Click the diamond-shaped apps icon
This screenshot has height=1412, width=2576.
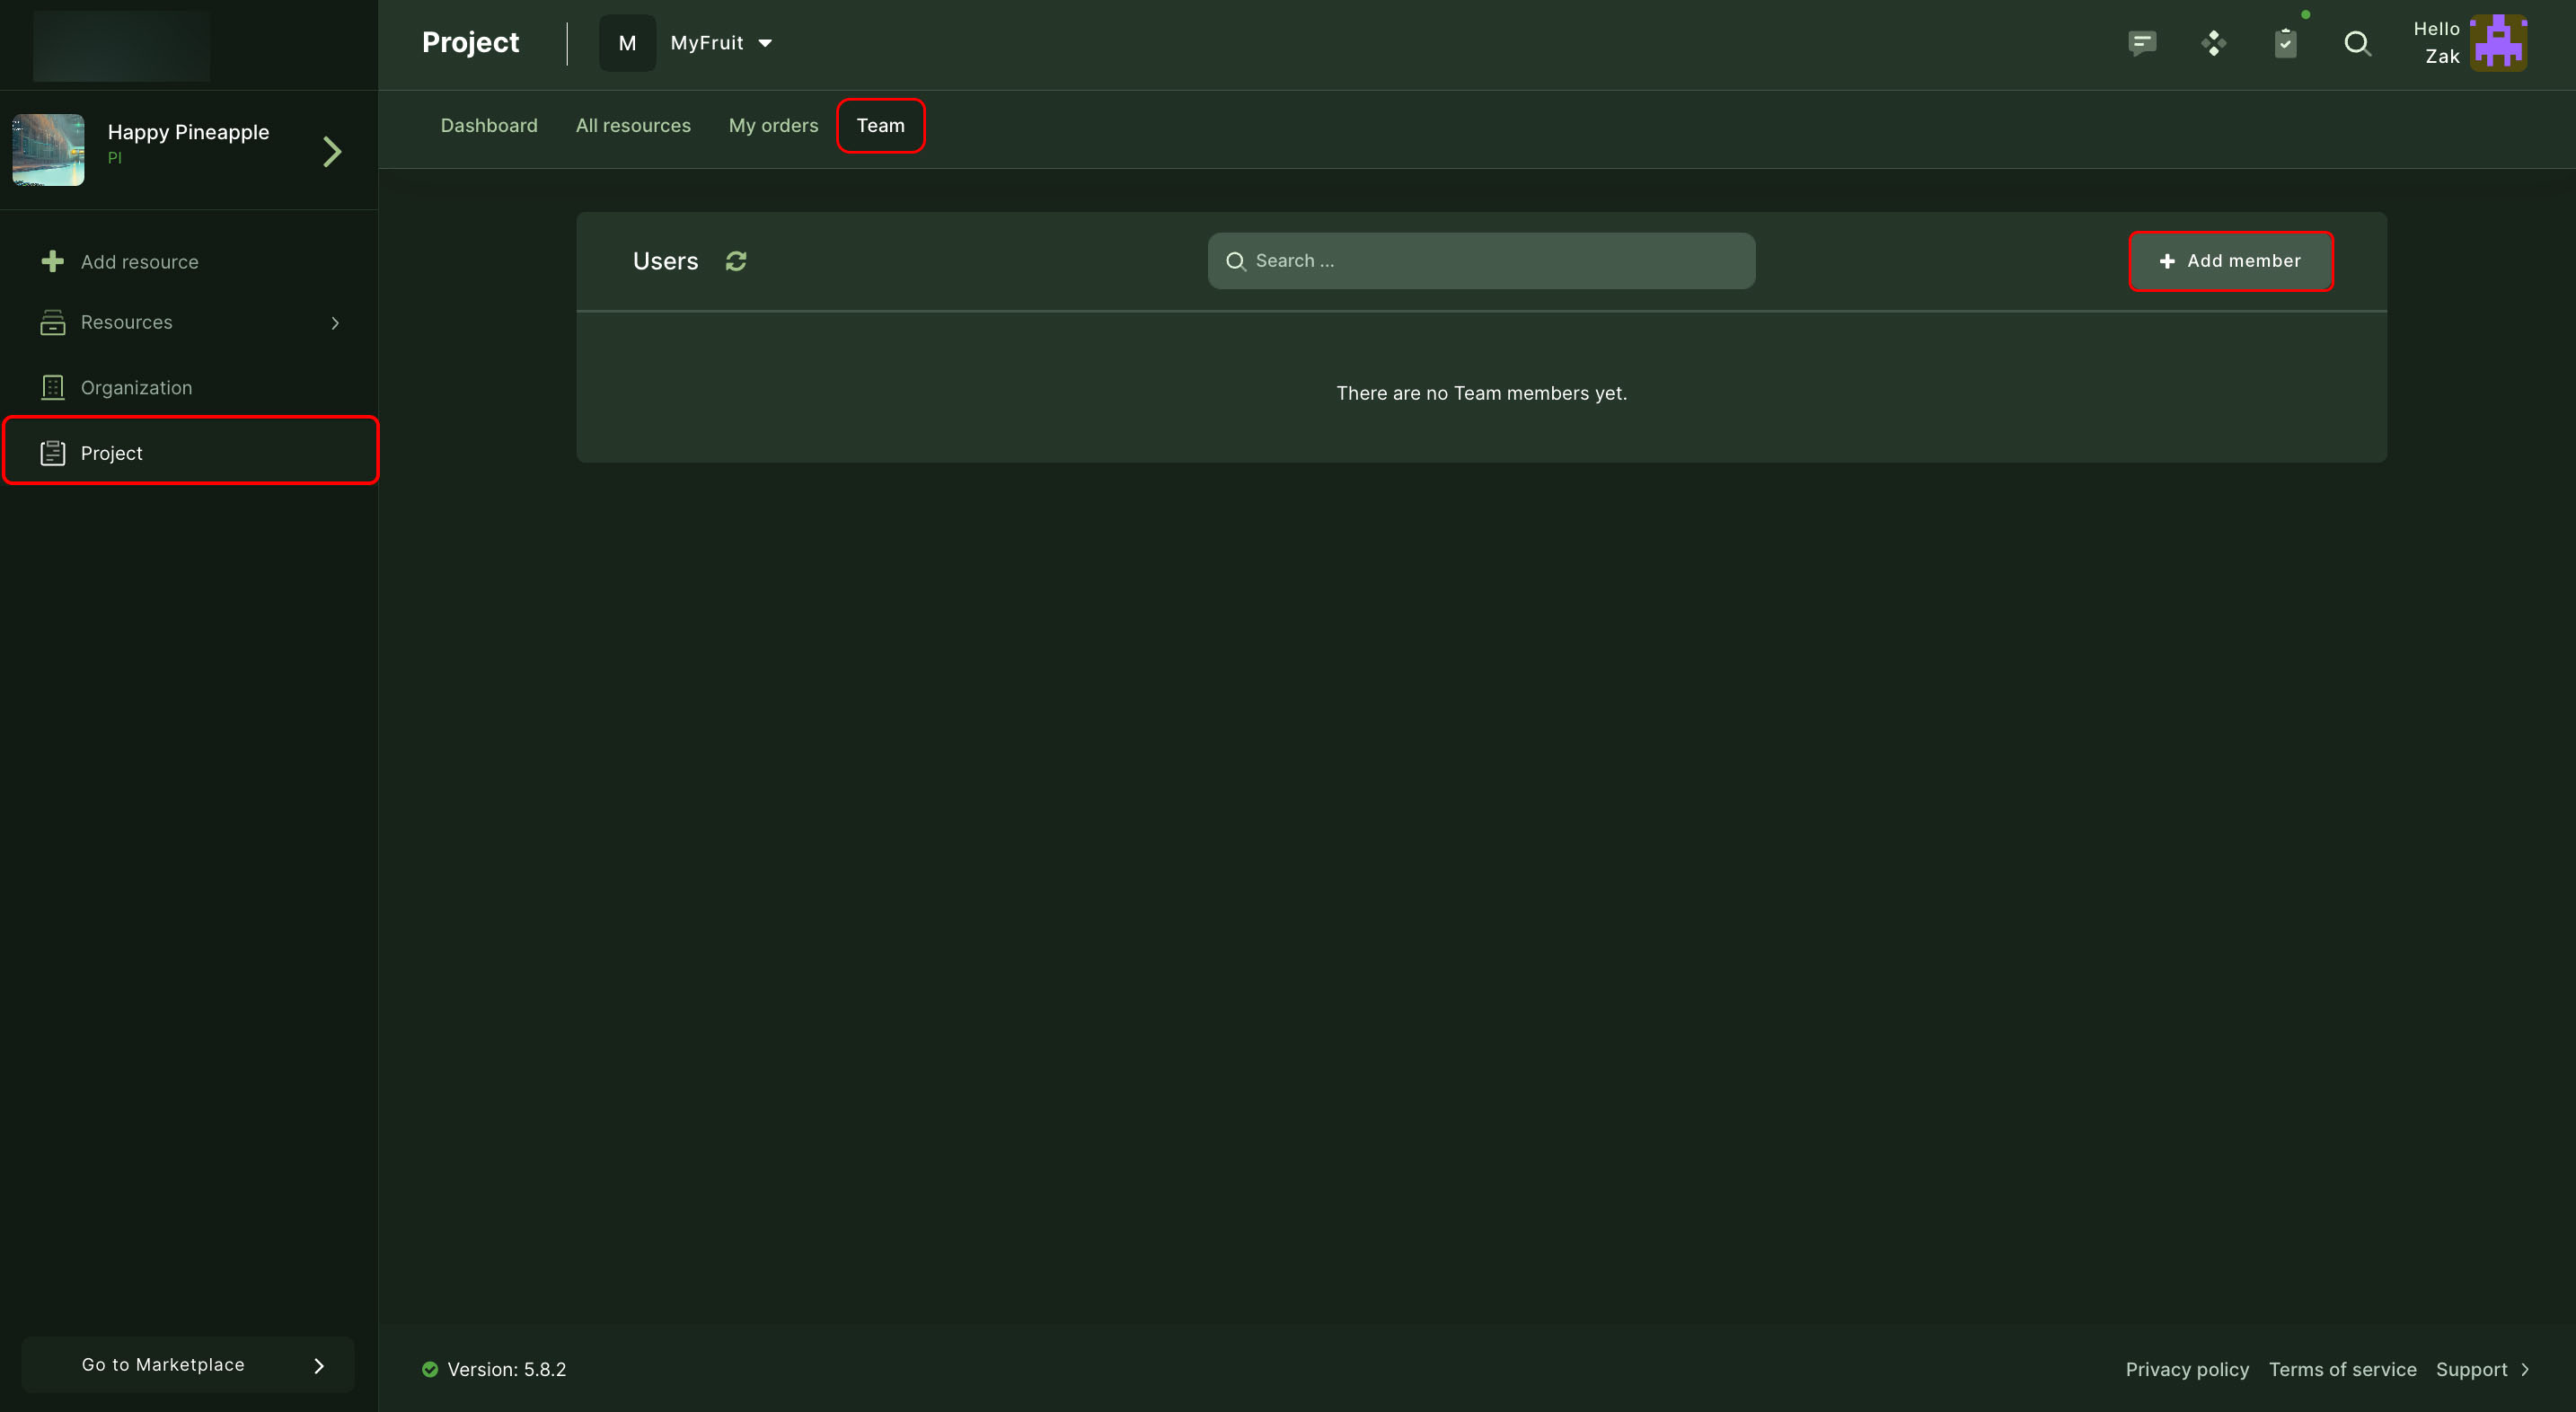pyautogui.click(x=2213, y=43)
